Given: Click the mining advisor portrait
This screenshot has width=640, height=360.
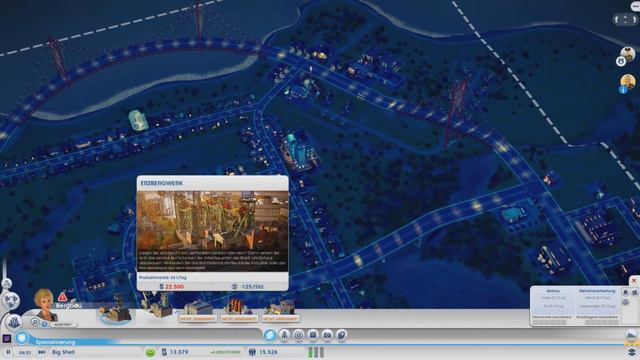Looking at the screenshot, I should (x=45, y=304).
